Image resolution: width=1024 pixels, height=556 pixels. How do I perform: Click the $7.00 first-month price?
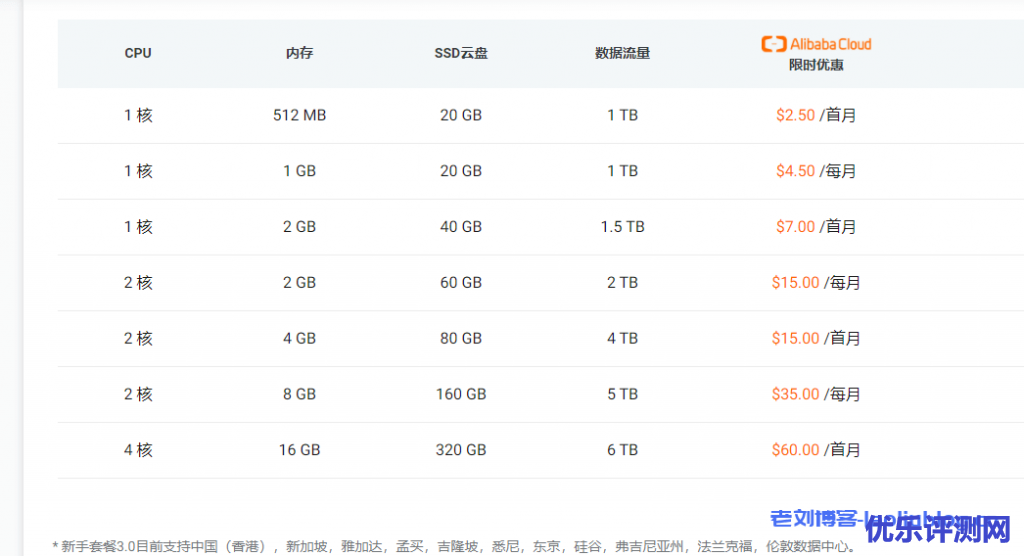tap(795, 227)
